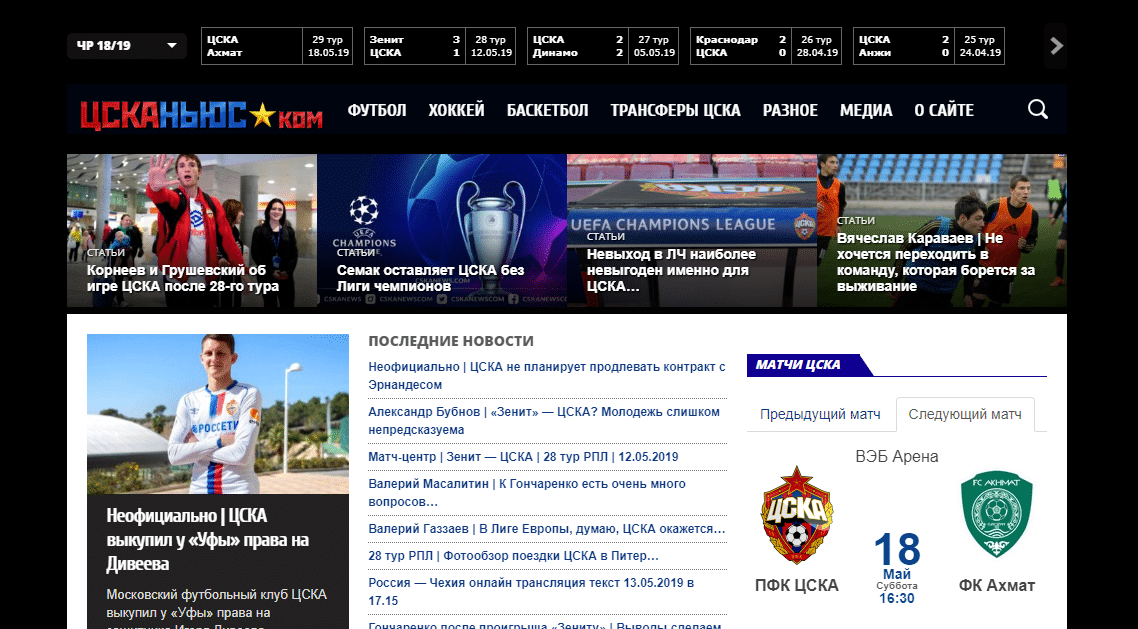Click the FC Akhmat club crest
Screen dimensions: 1138x629
(996, 516)
